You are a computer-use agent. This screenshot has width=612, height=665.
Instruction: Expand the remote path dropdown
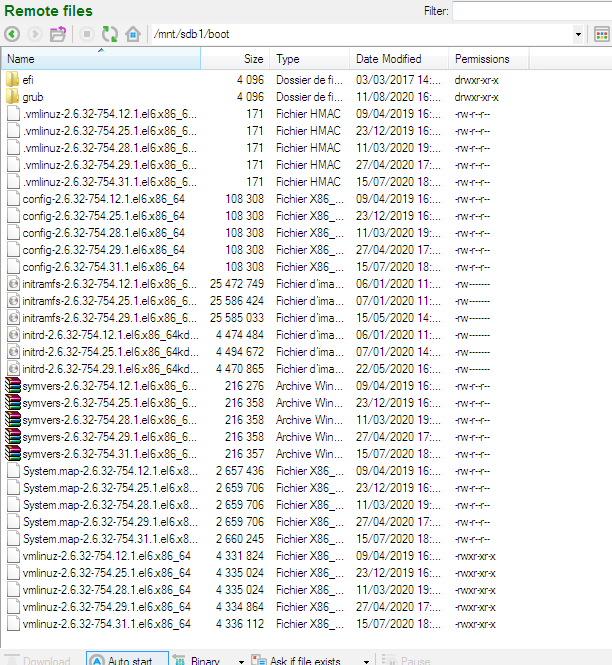click(579, 34)
